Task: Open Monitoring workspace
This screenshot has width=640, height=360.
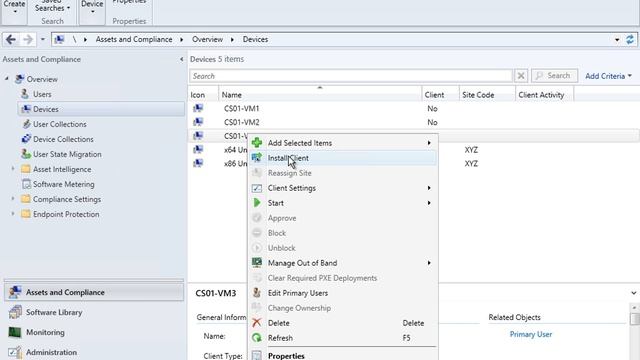Action: click(x=94, y=332)
